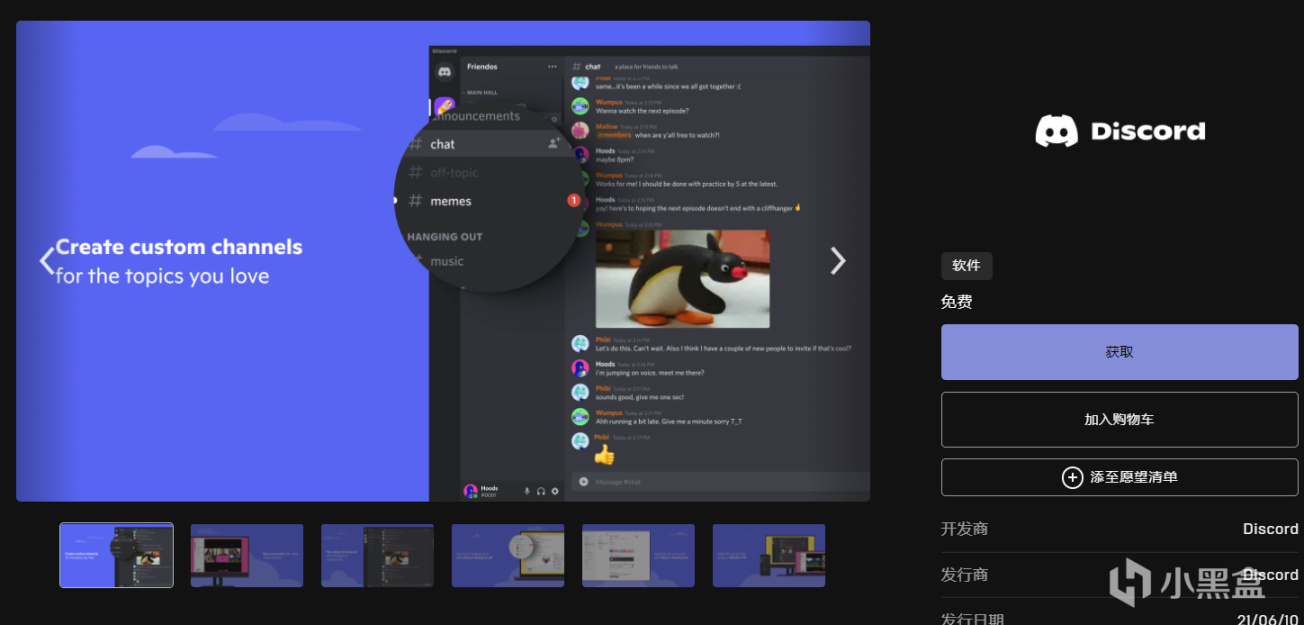Go to previous carousel image with left arrow
This screenshot has width=1304, height=625.
coord(46,261)
